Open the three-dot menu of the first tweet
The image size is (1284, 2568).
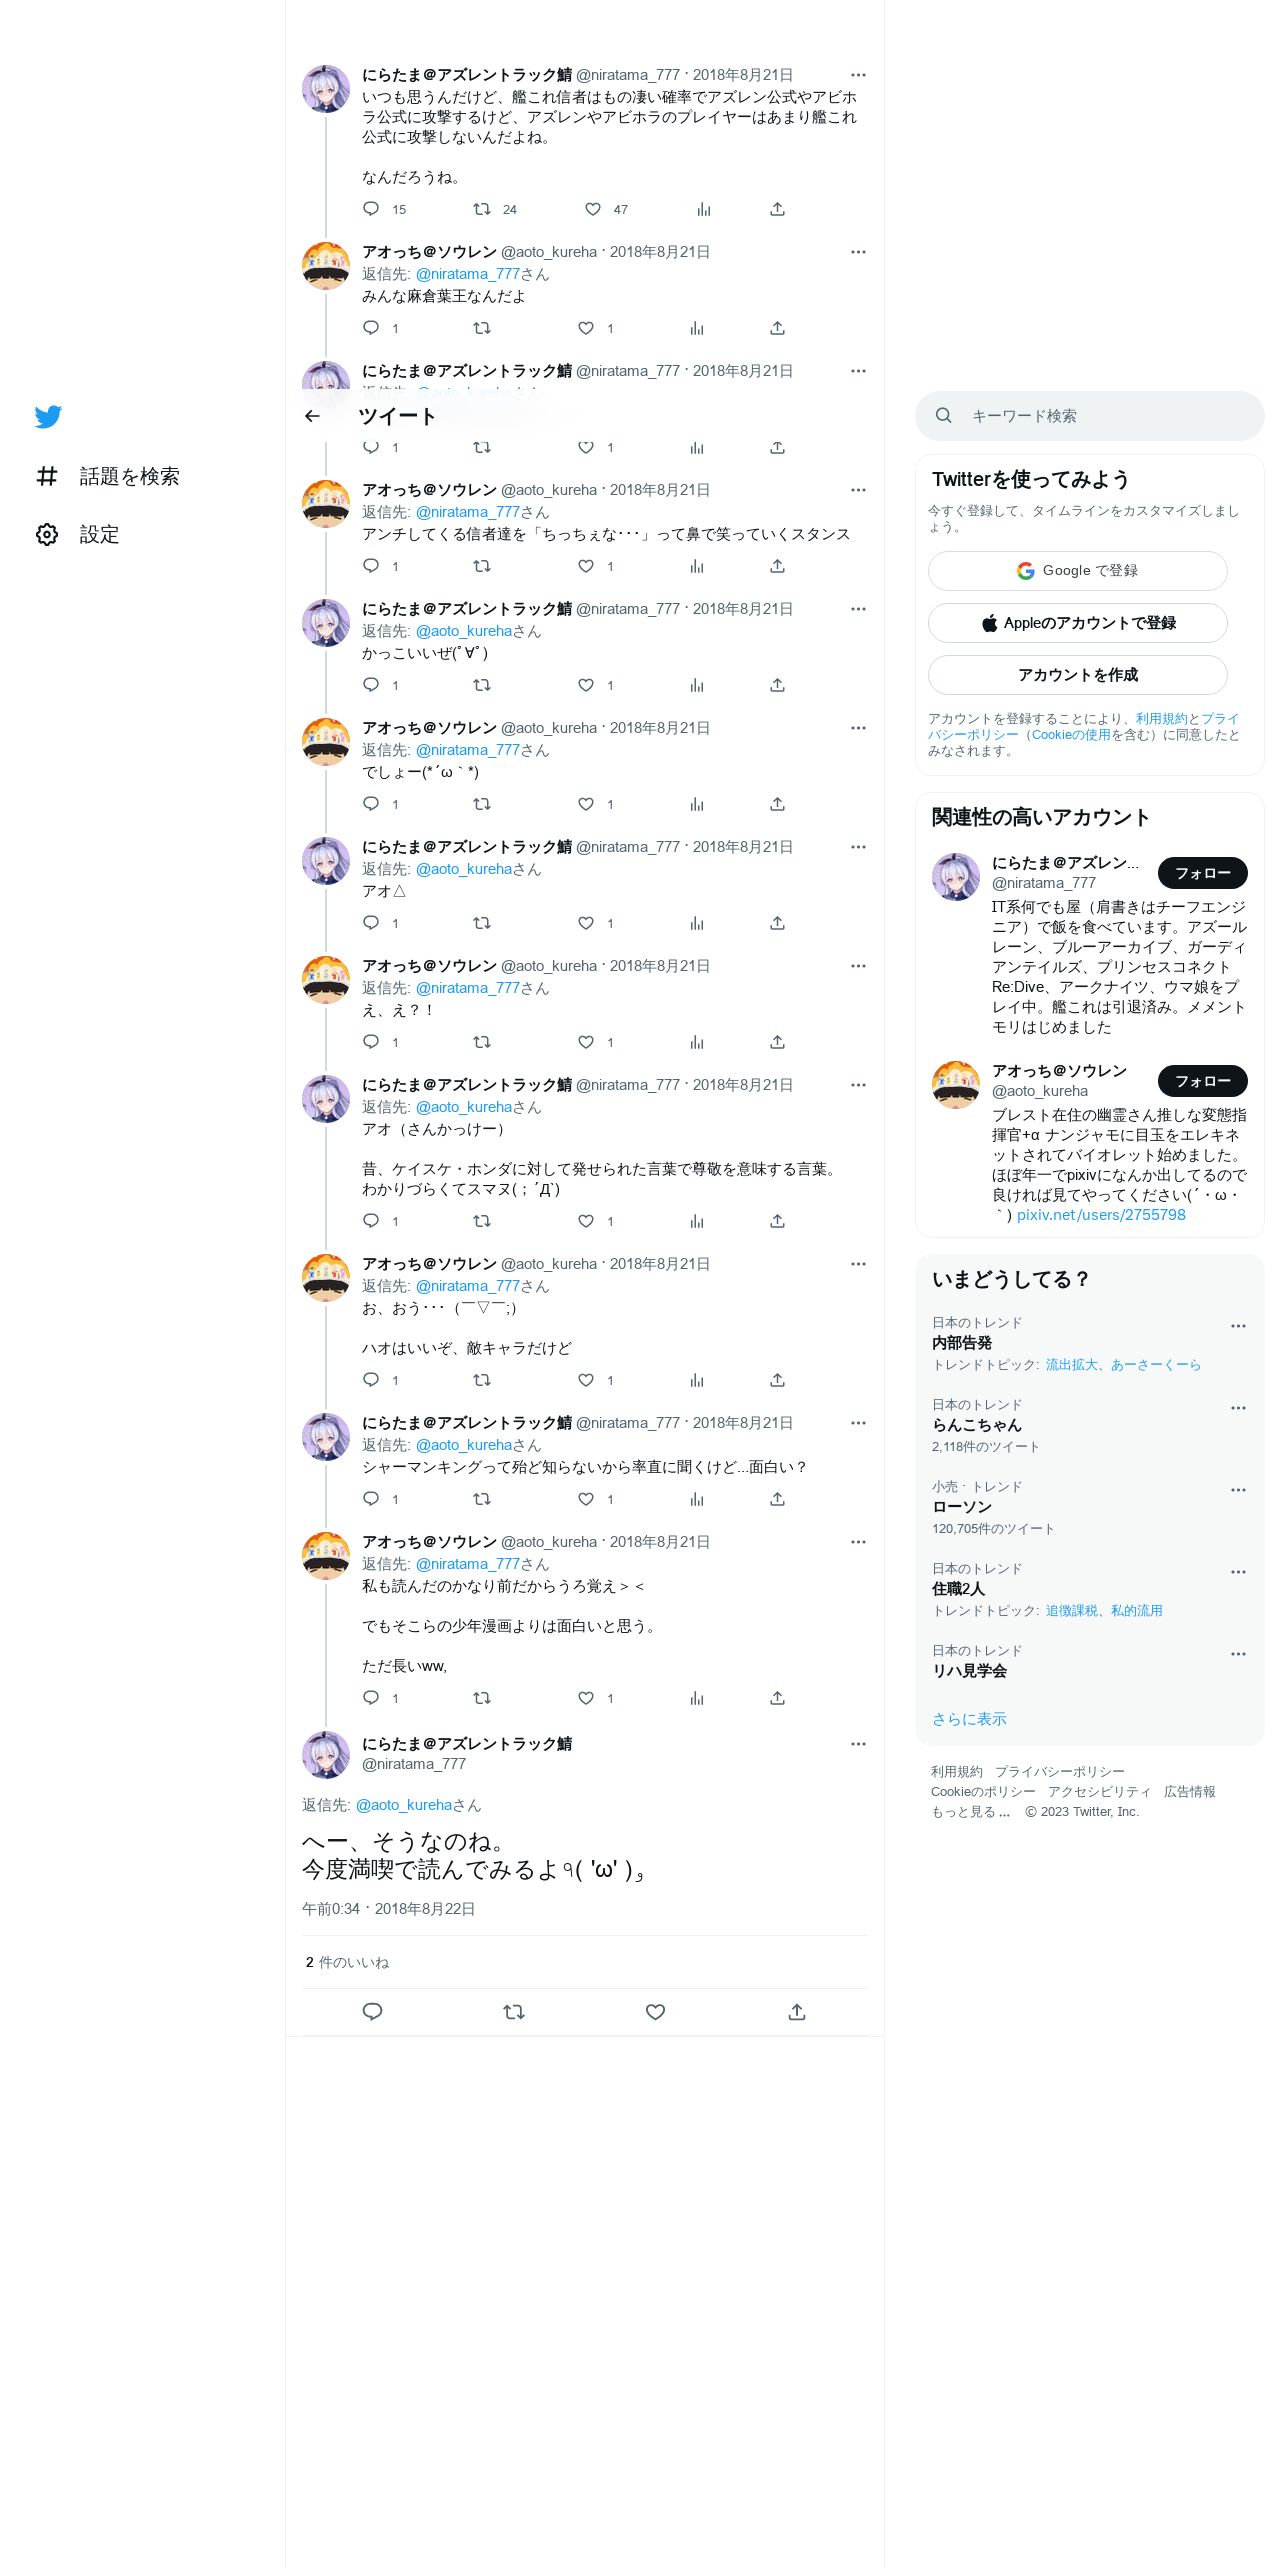point(858,75)
